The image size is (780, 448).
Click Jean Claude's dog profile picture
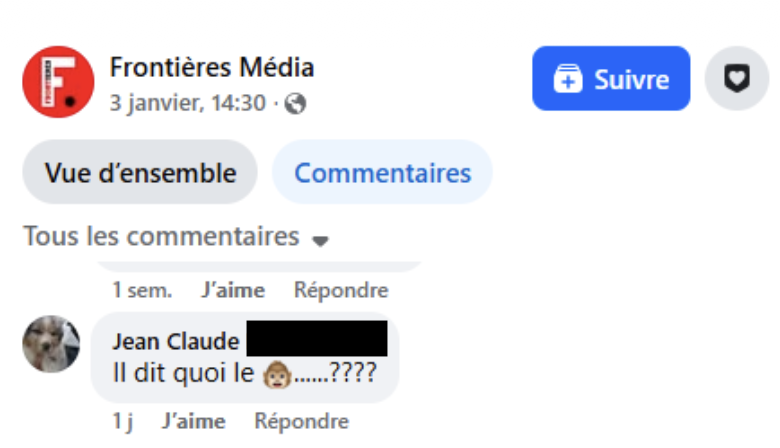click(x=51, y=344)
